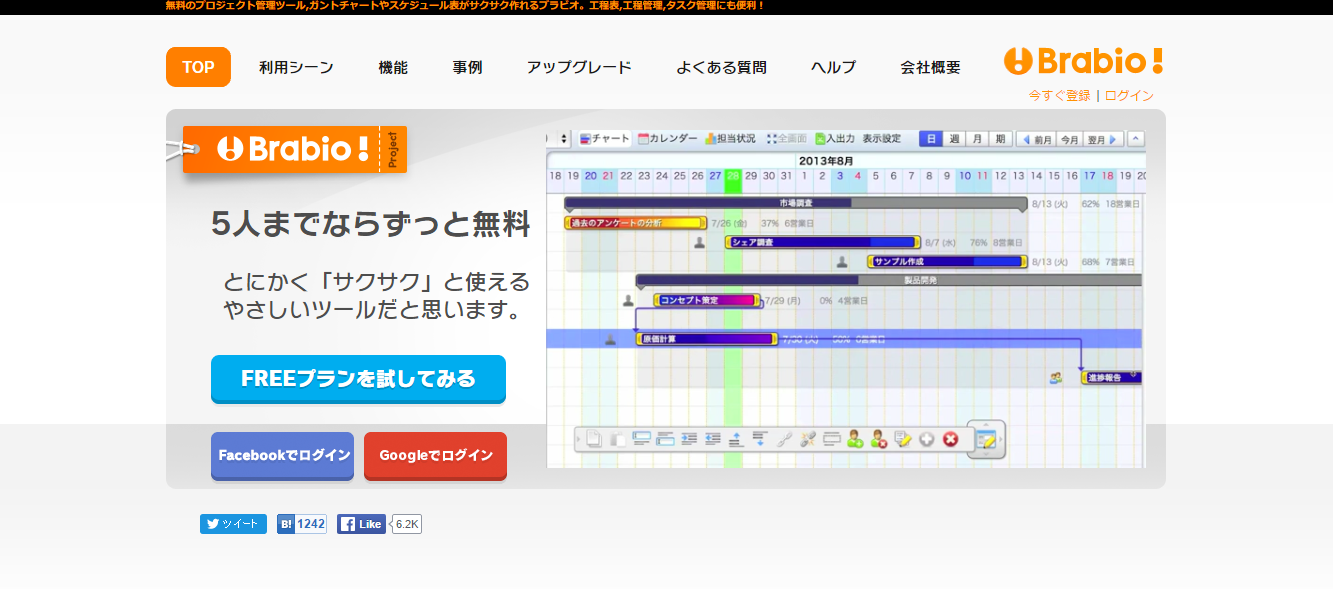Screen dimensions: 1333x589
Task: Click the gray plus add icon
Action: [x=927, y=439]
